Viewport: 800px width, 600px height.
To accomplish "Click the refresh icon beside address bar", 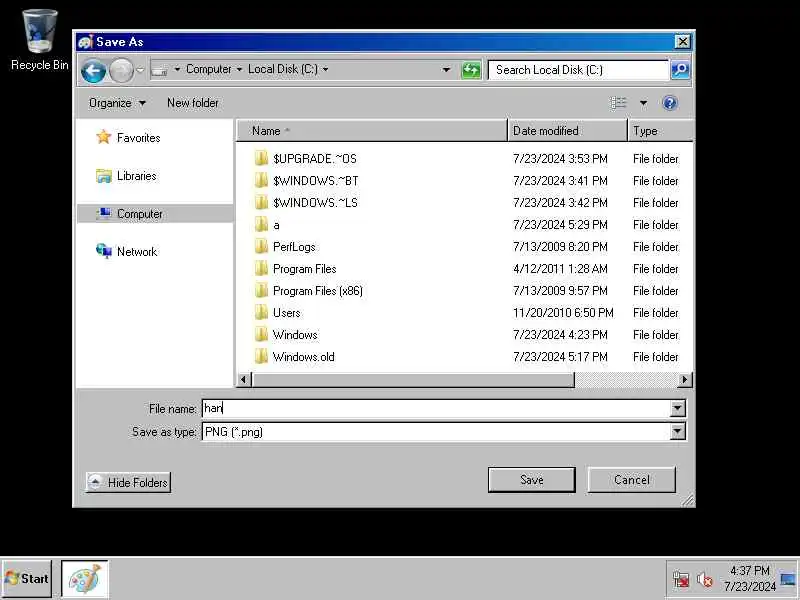I will (x=471, y=69).
